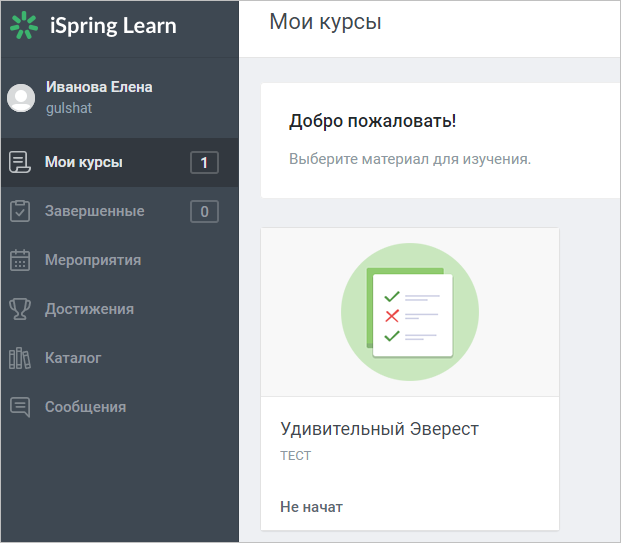The image size is (621, 543).
Task: Click the Достижения trophy icon
Action: [x=20, y=309]
